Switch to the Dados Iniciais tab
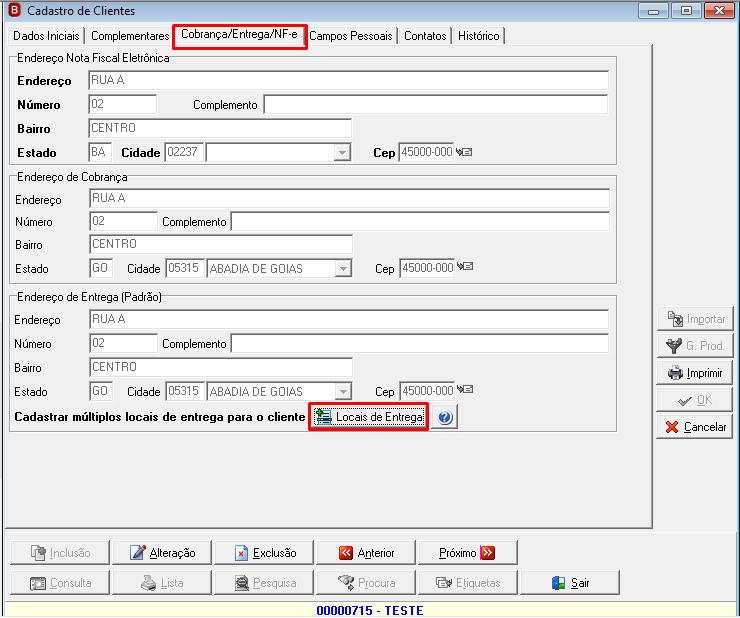740x618 pixels. 46,36
